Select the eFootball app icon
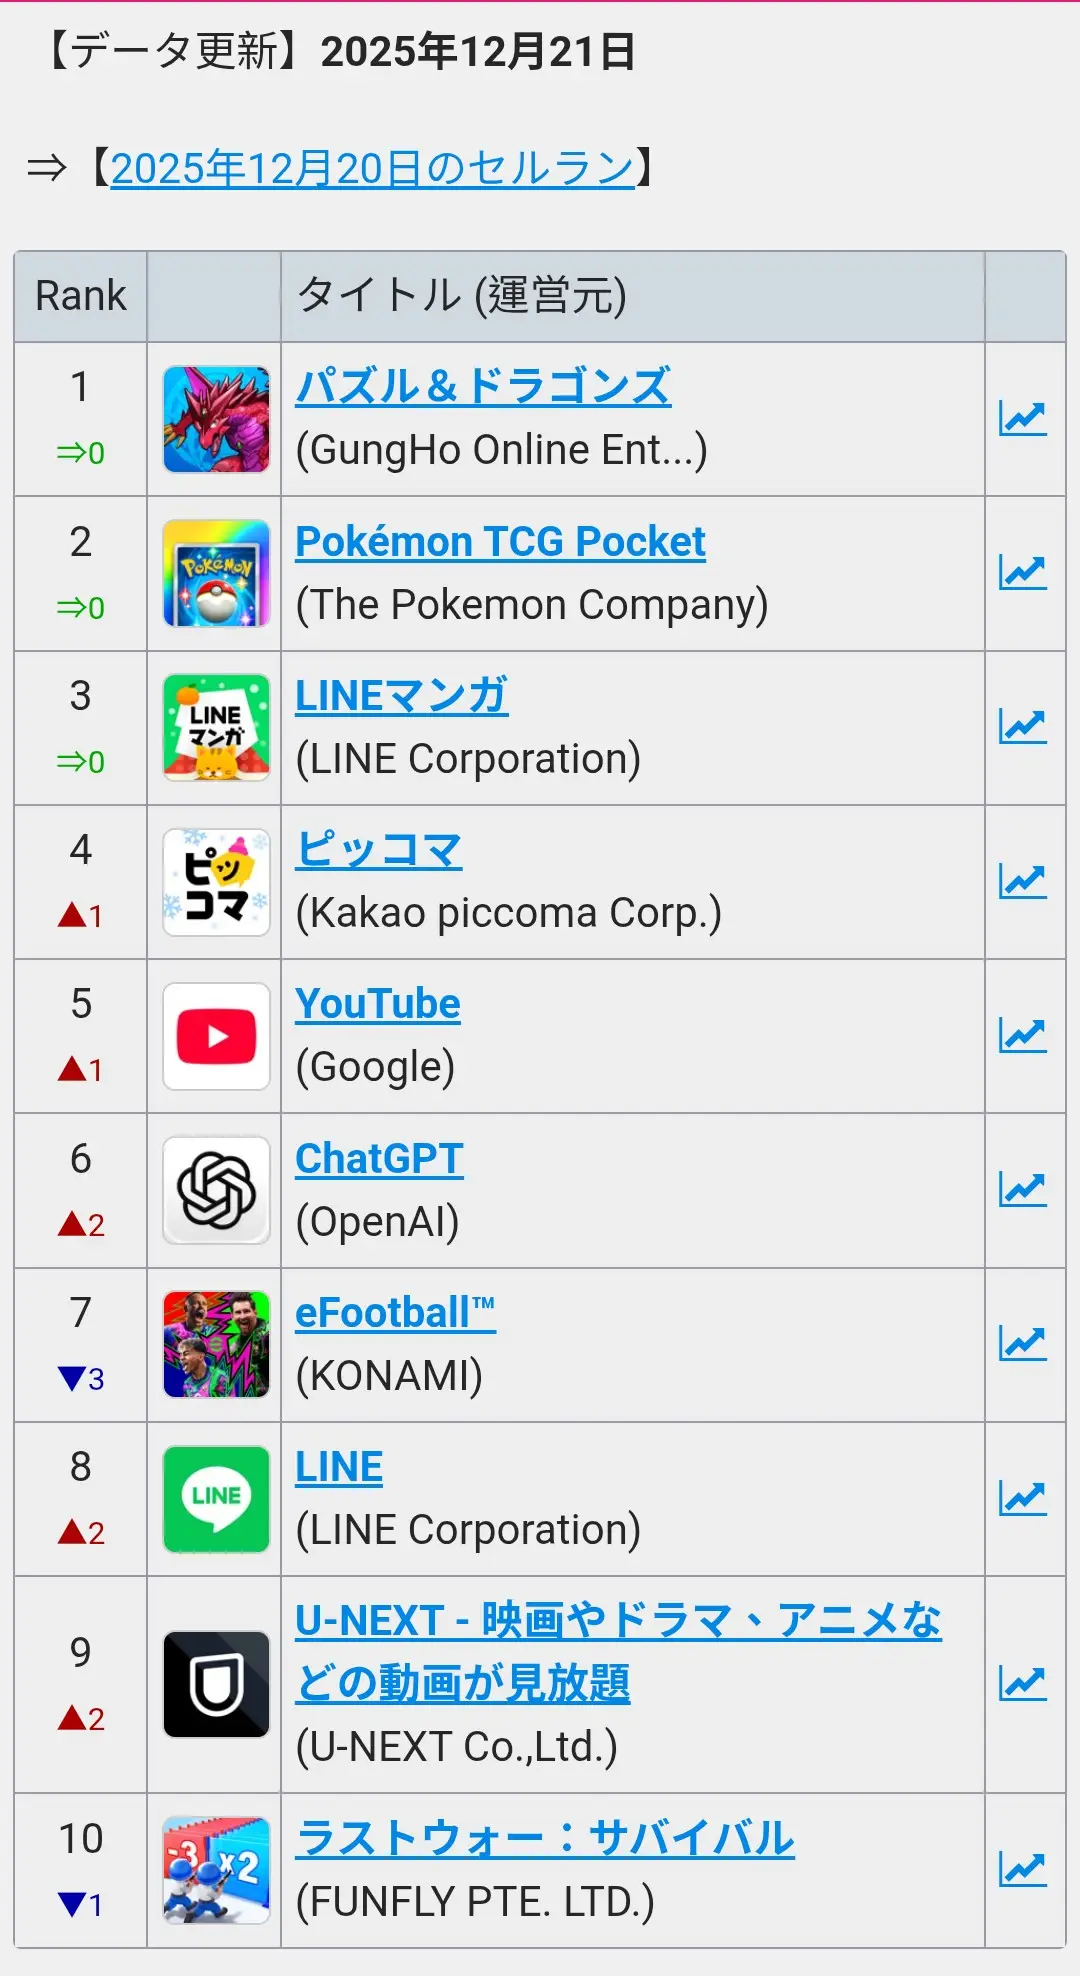The image size is (1080, 1976). pyautogui.click(x=216, y=1344)
